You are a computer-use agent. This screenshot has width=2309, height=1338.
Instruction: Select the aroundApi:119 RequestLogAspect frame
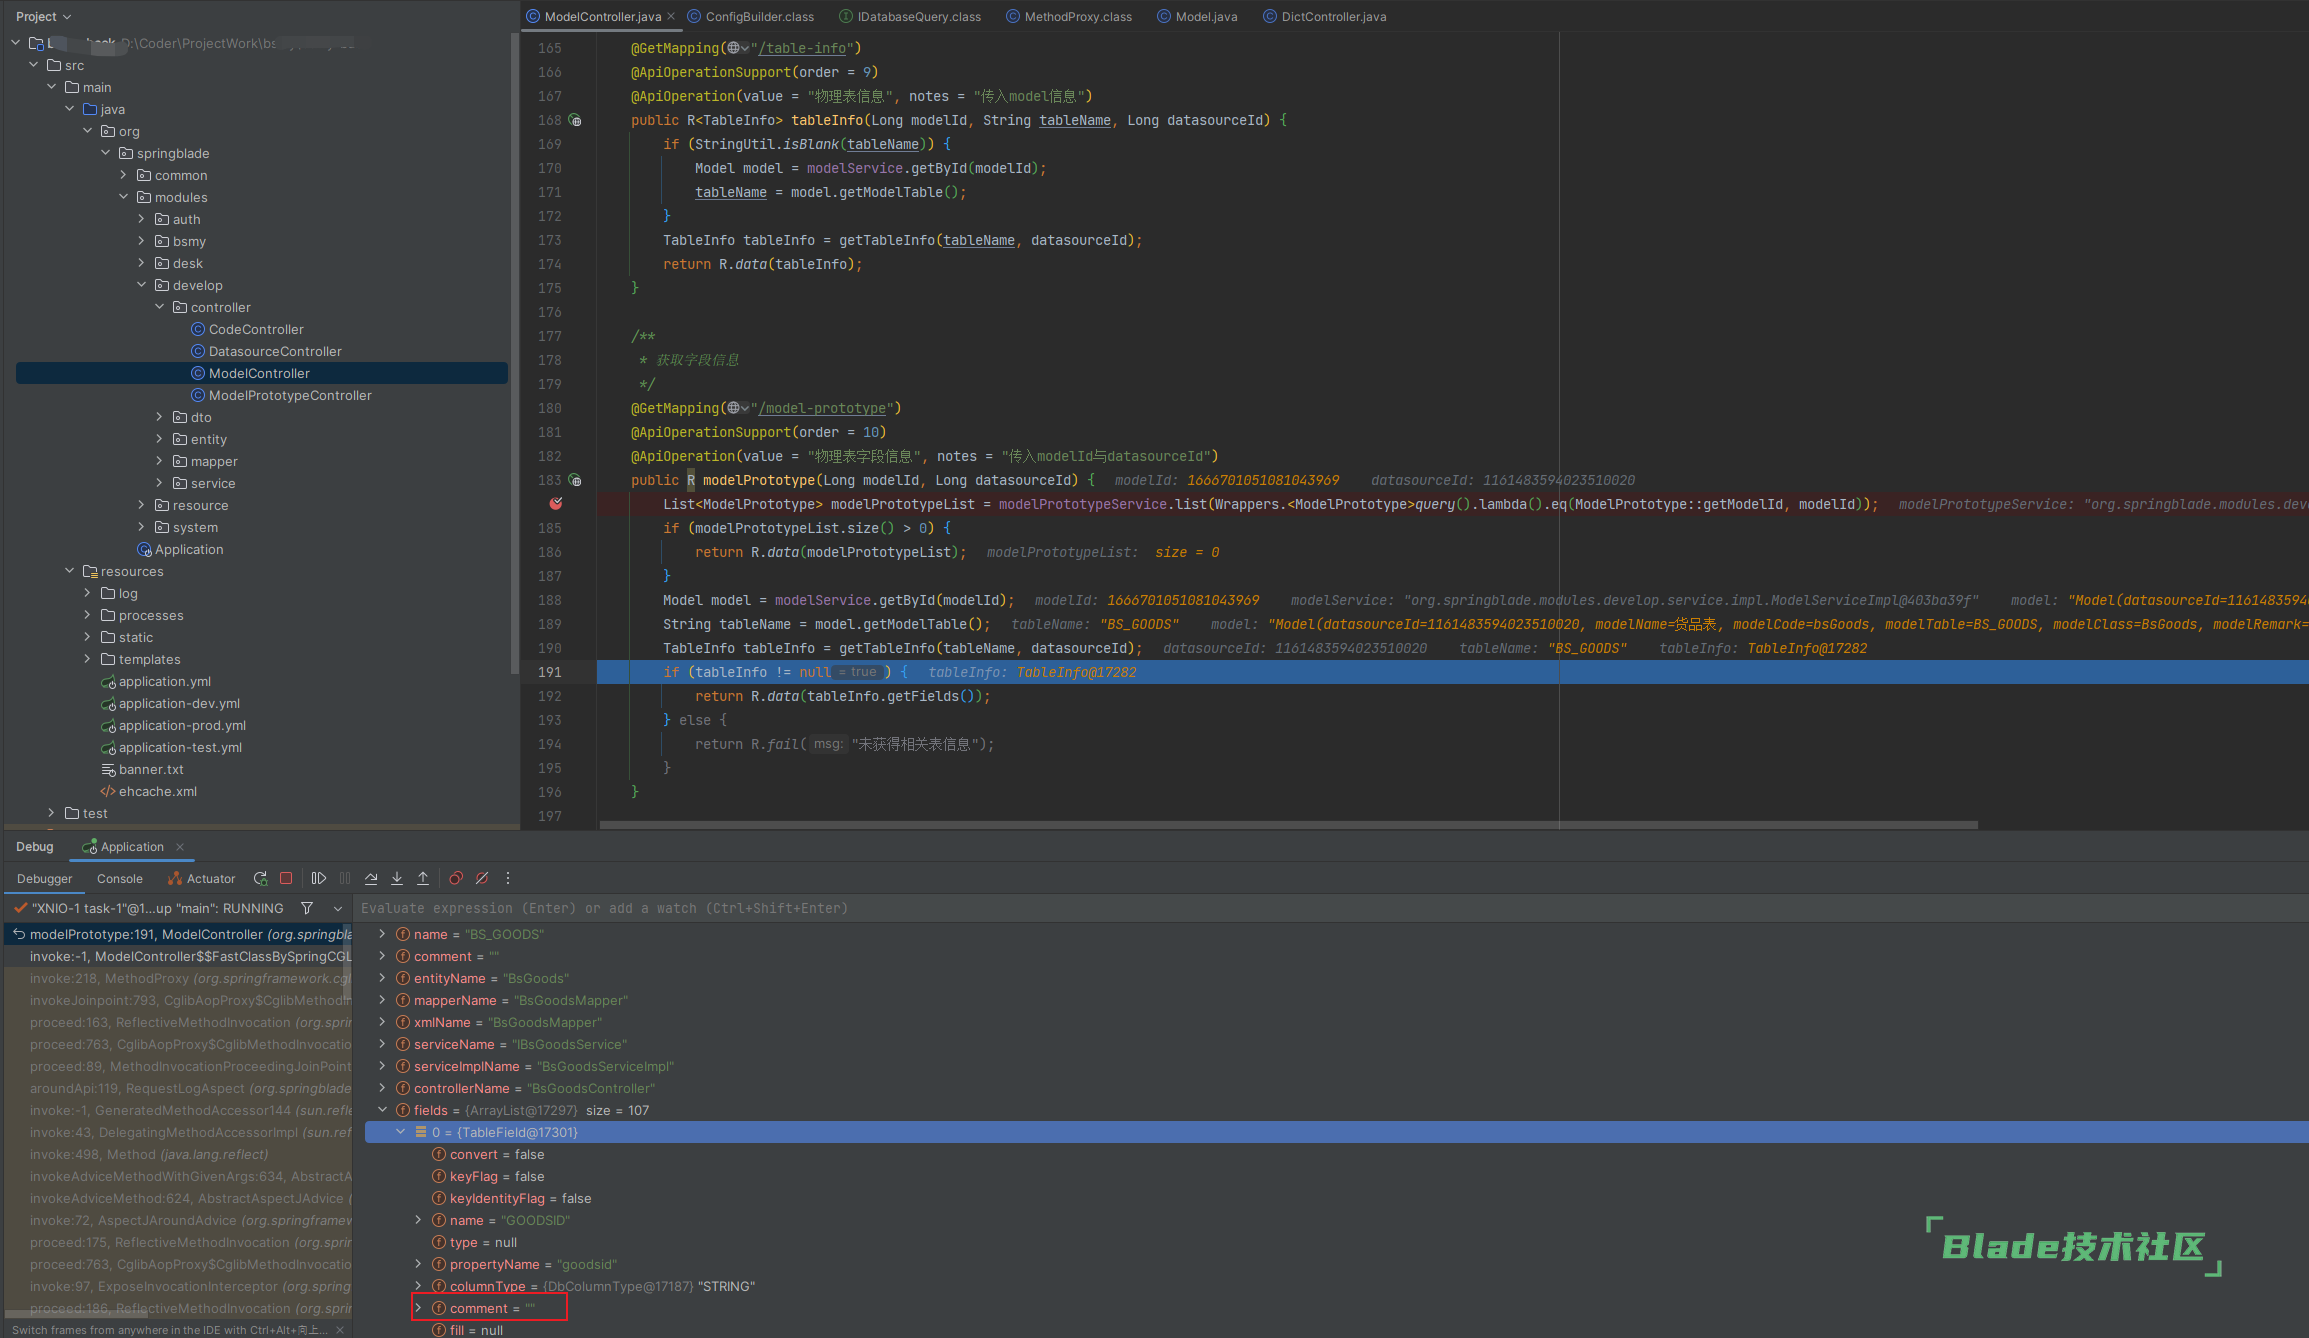[x=180, y=1088]
